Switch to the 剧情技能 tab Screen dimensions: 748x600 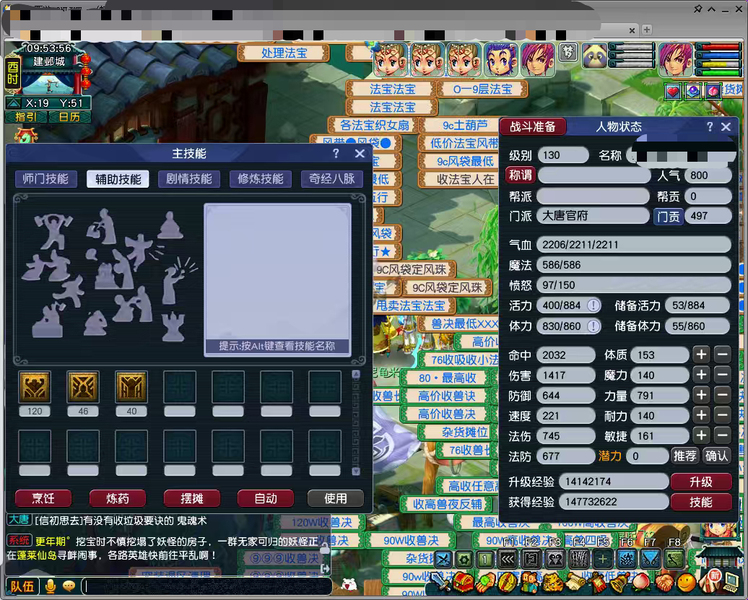189,179
